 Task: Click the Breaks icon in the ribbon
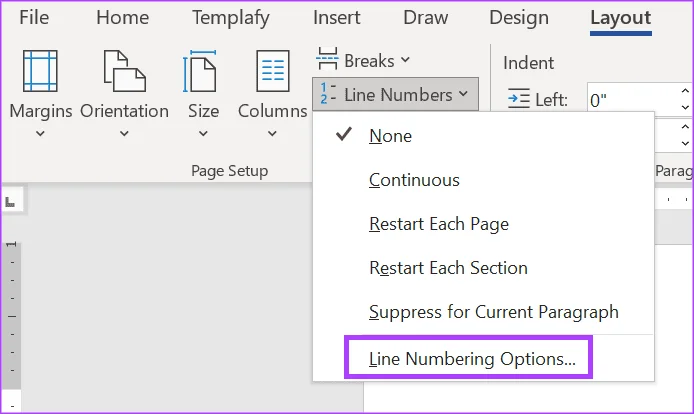click(328, 59)
